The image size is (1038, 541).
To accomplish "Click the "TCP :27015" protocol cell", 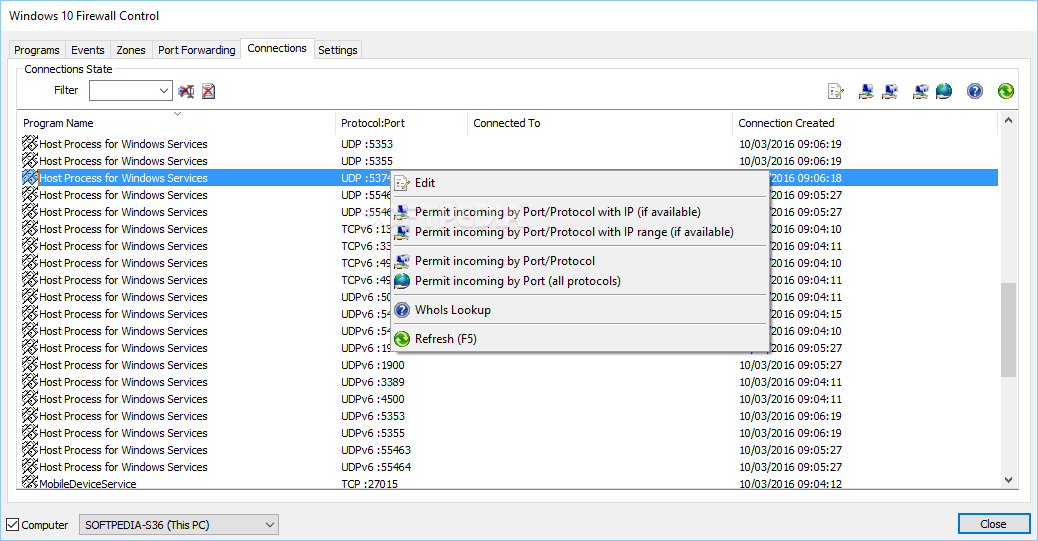I will click(369, 484).
